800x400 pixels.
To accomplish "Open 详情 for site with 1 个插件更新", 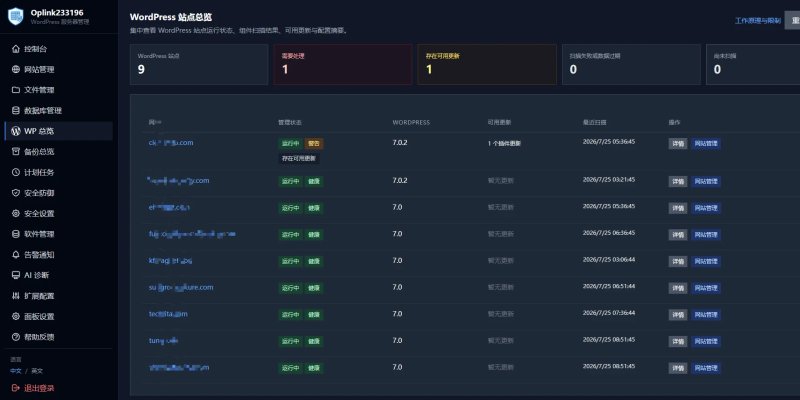I will [678, 144].
